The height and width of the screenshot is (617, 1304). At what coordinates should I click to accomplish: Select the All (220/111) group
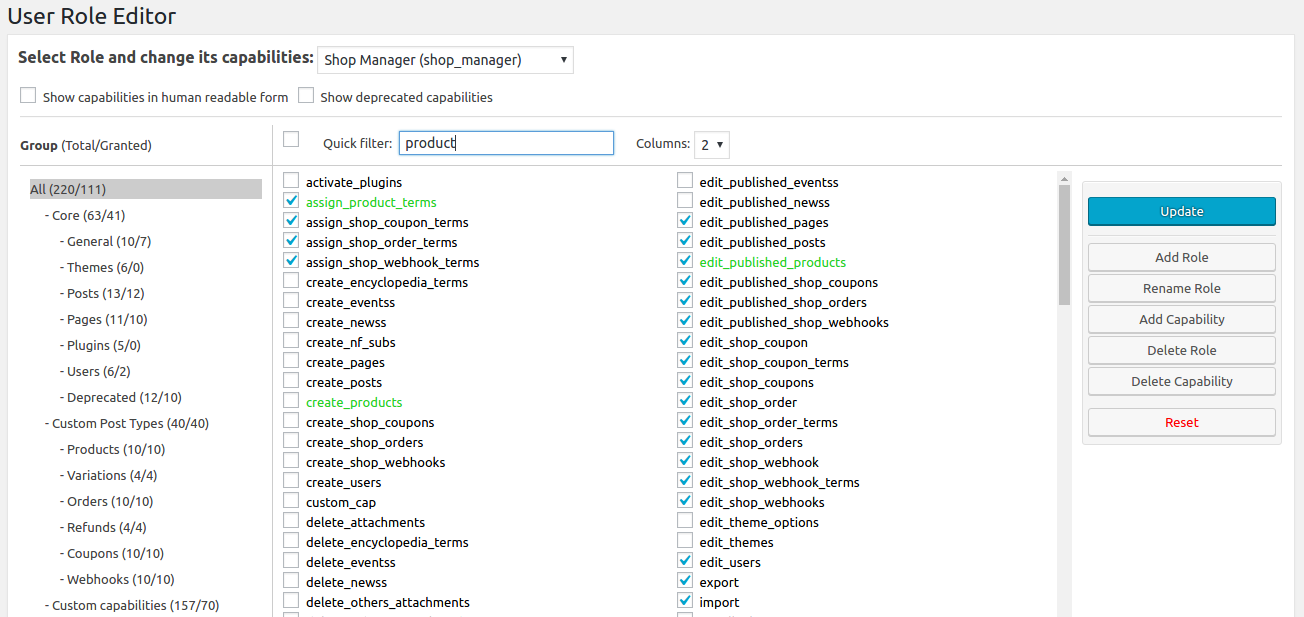point(68,189)
